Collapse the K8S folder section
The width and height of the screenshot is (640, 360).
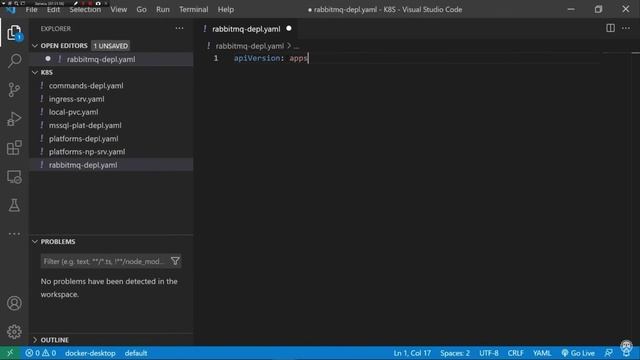click(x=35, y=72)
